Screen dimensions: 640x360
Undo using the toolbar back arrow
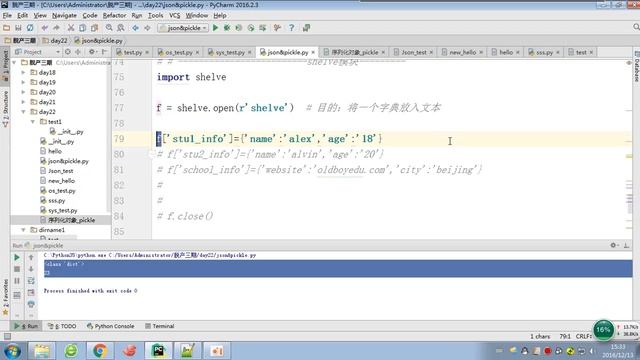click(x=44, y=28)
